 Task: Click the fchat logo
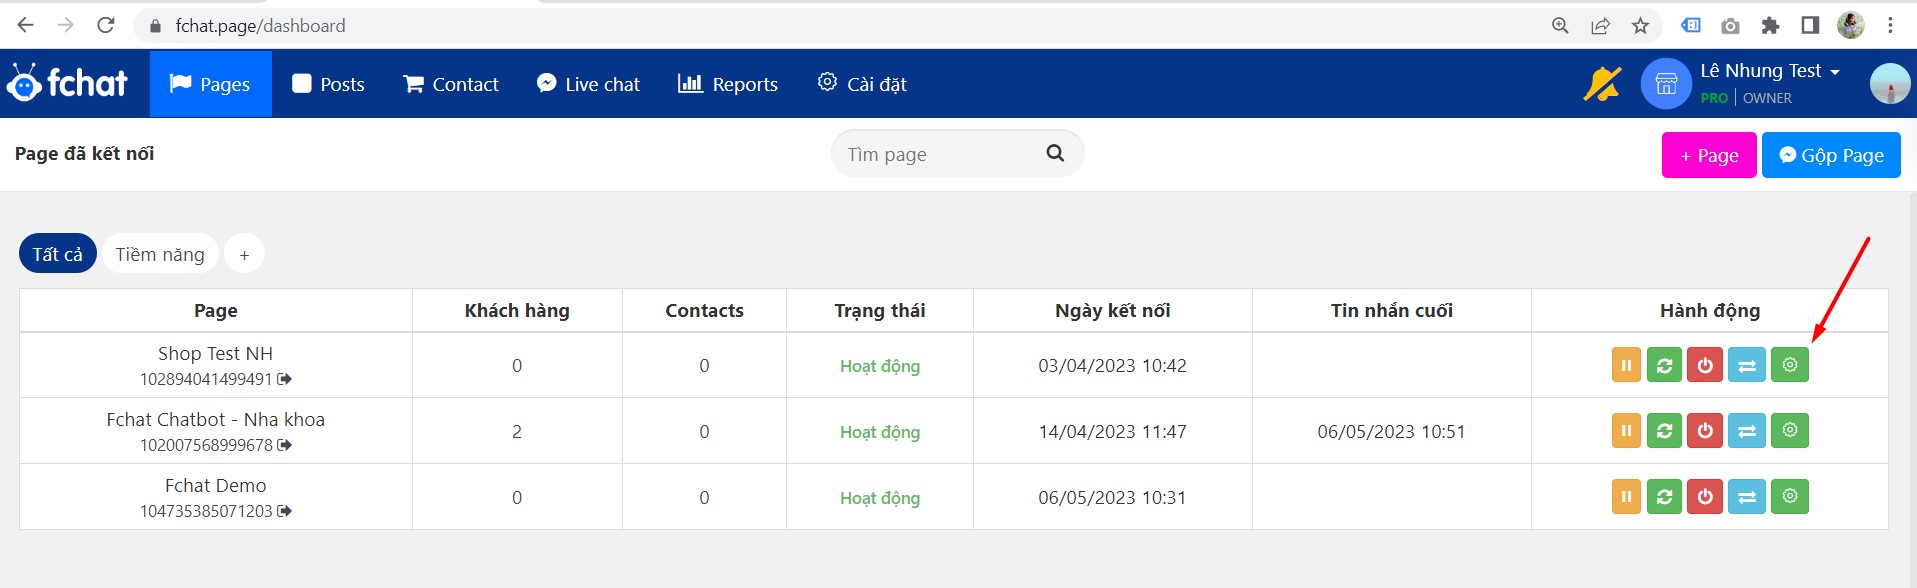(68, 83)
